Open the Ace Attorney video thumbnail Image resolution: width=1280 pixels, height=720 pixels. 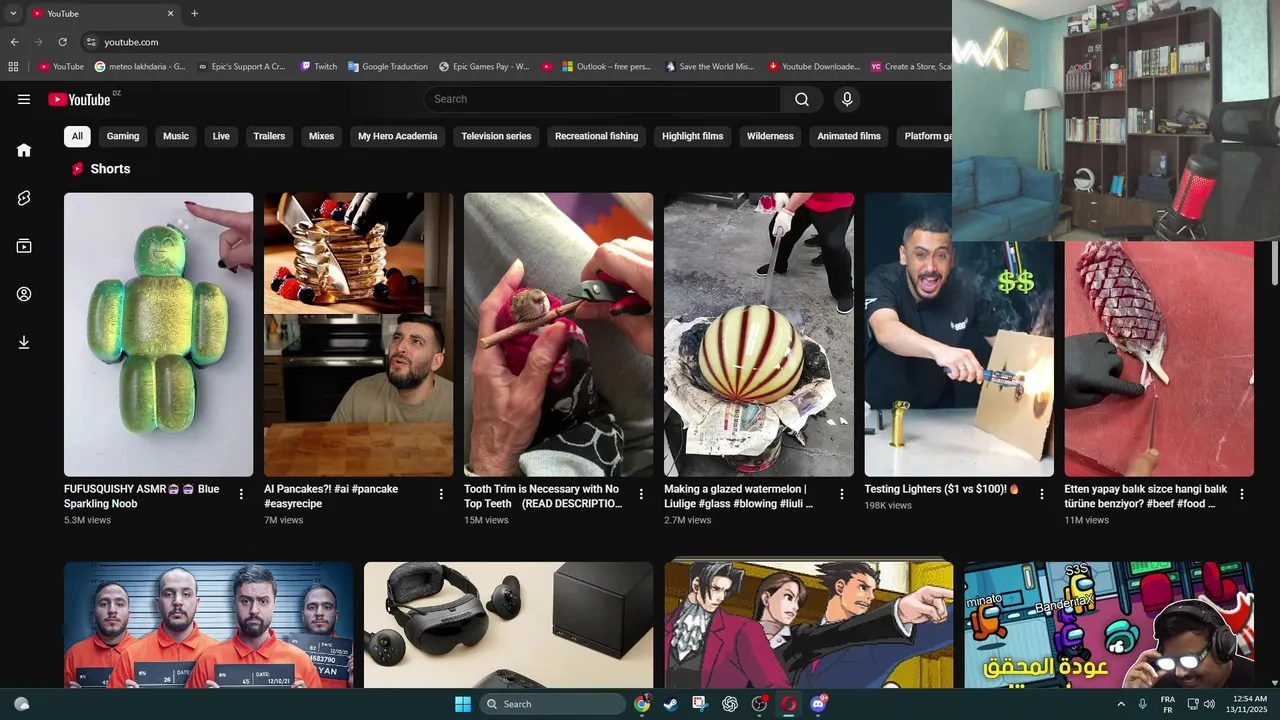coord(809,623)
